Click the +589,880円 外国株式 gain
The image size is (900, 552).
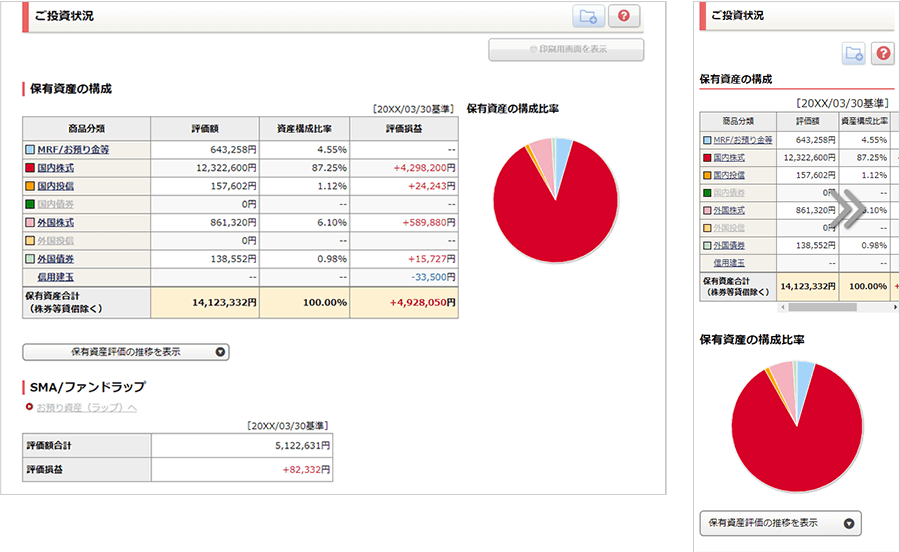(429, 223)
